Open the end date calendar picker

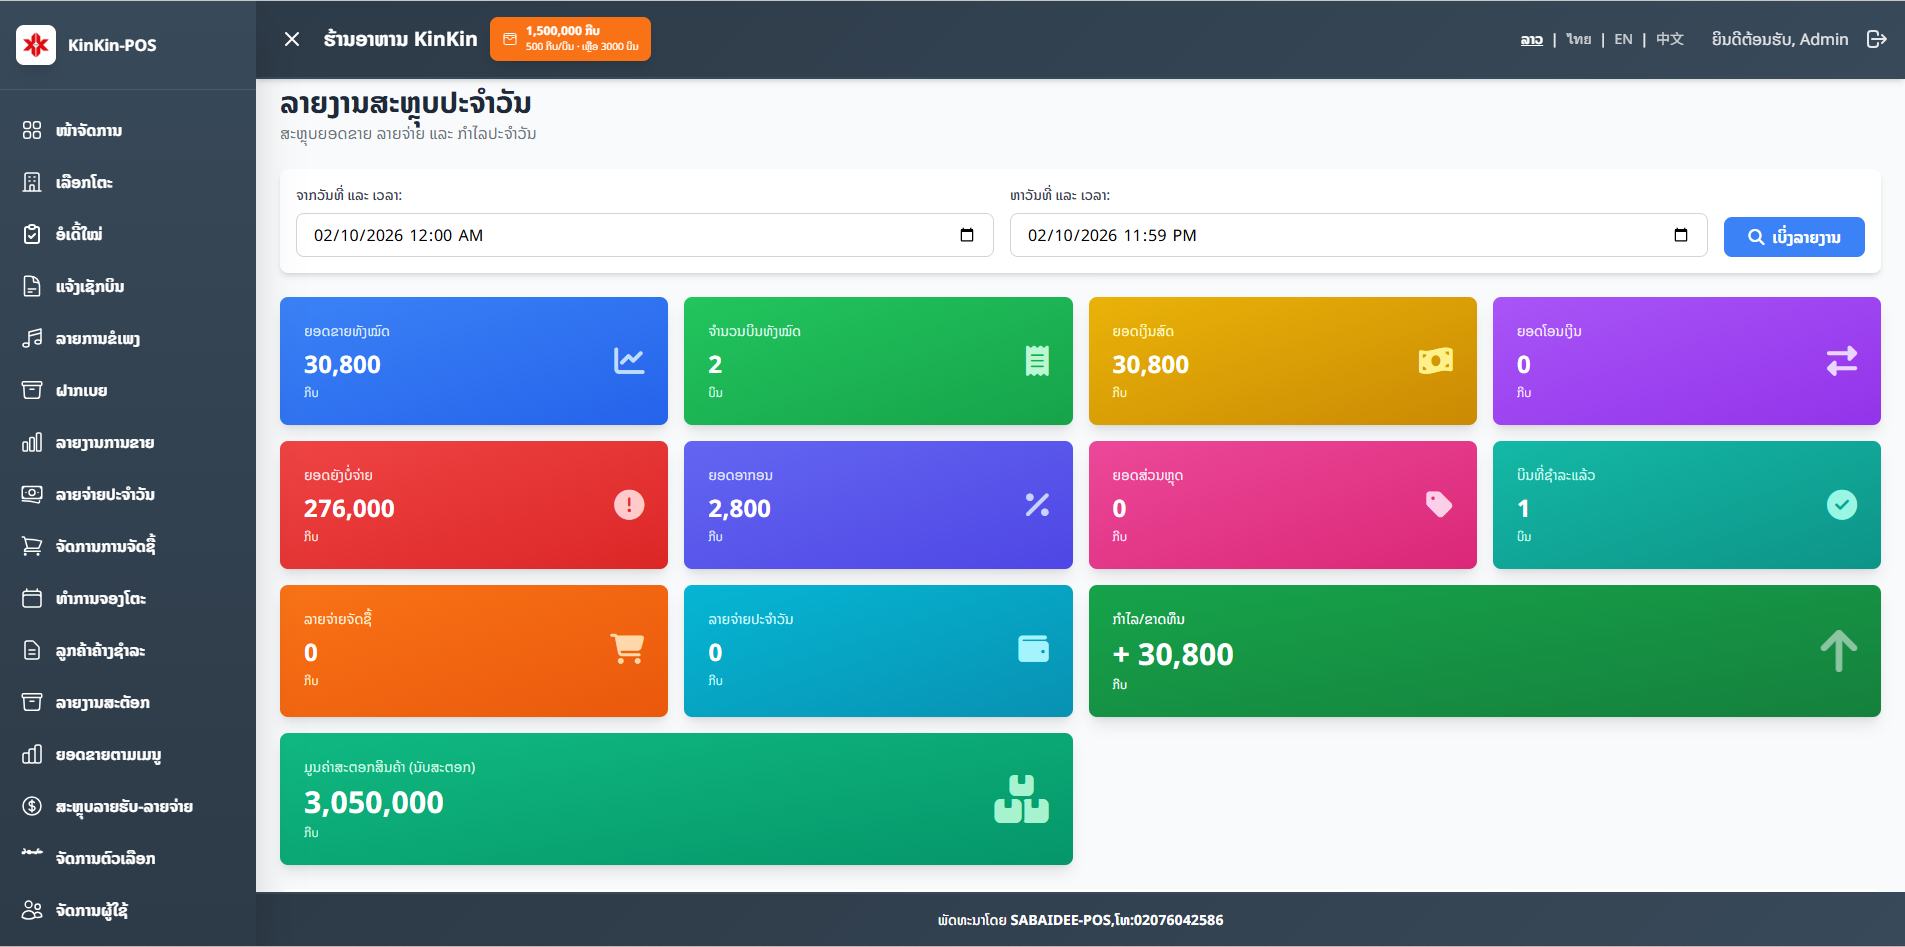point(1681,235)
